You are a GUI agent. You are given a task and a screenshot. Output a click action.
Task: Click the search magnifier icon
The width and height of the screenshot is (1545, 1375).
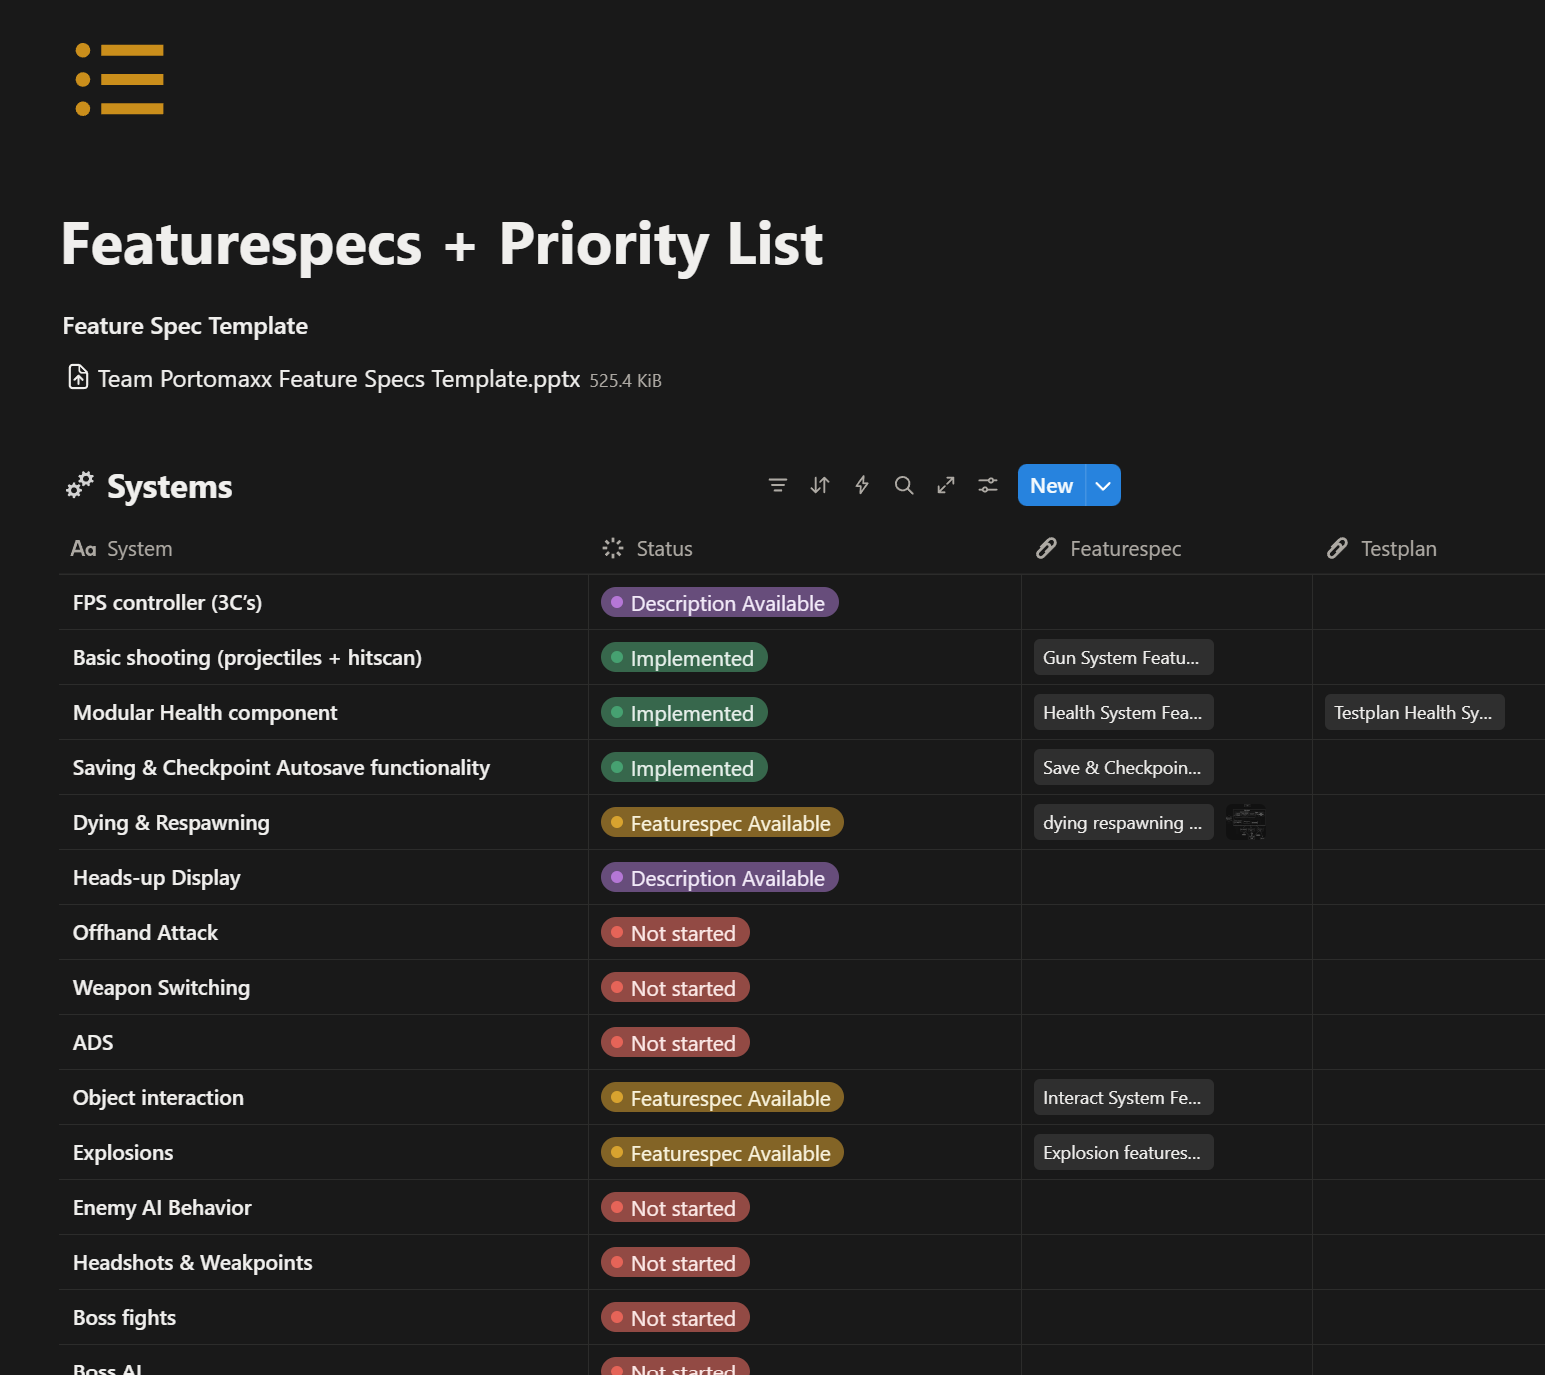(x=904, y=485)
